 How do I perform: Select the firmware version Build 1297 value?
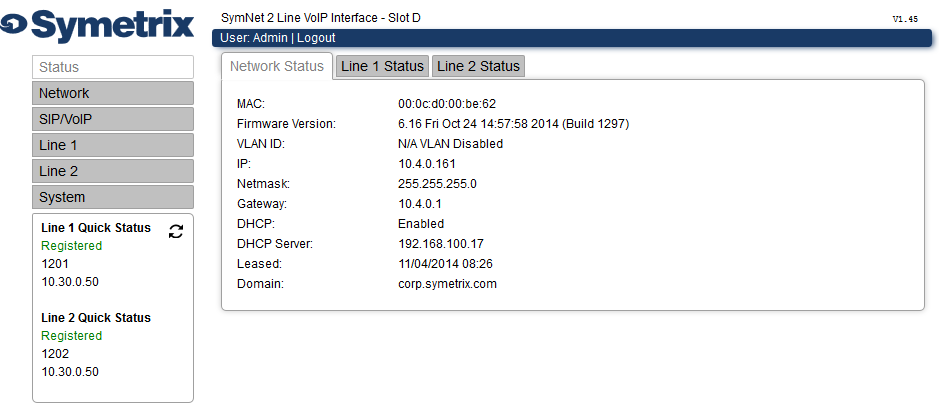point(514,124)
